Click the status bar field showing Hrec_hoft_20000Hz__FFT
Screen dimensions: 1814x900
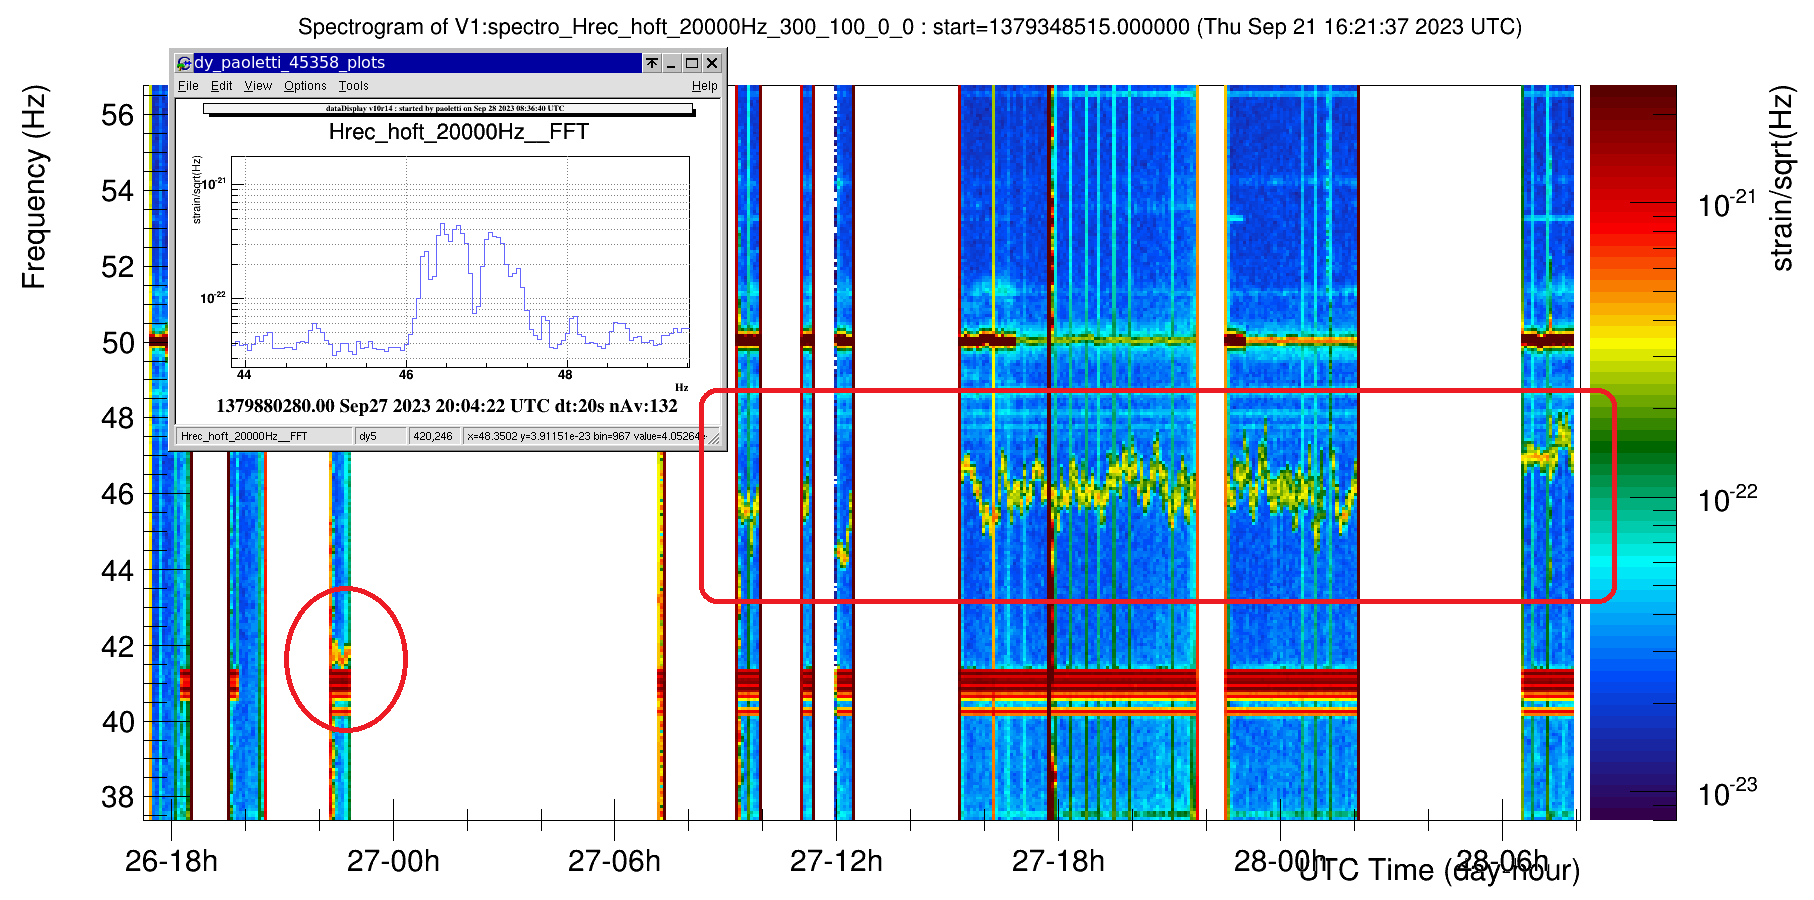(x=264, y=436)
